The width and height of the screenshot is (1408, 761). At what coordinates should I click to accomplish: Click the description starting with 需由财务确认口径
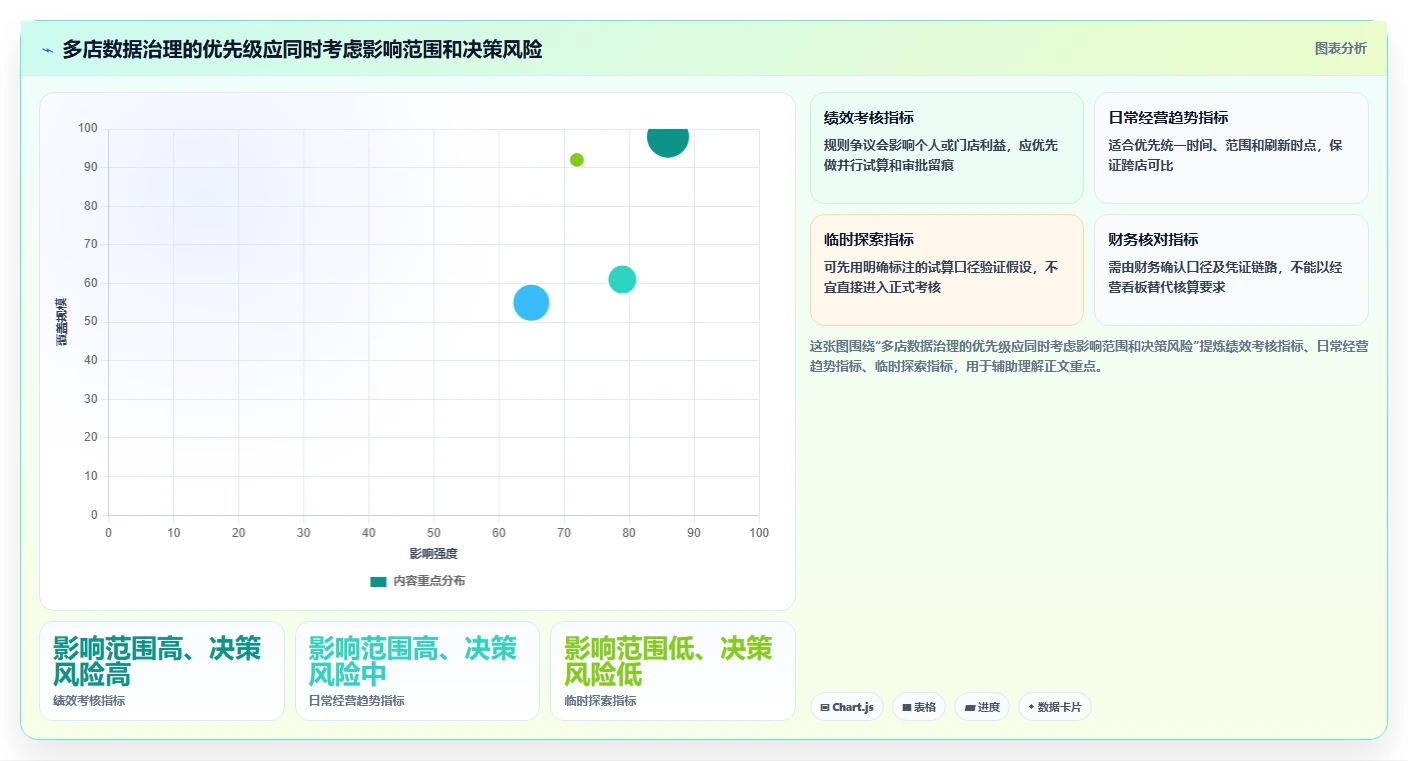tap(1225, 277)
